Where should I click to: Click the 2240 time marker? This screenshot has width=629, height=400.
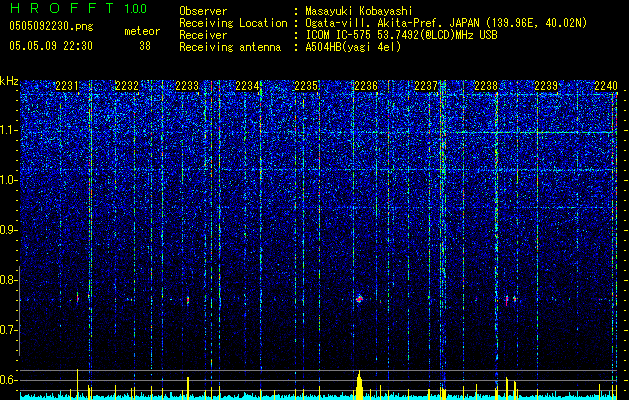click(x=606, y=86)
